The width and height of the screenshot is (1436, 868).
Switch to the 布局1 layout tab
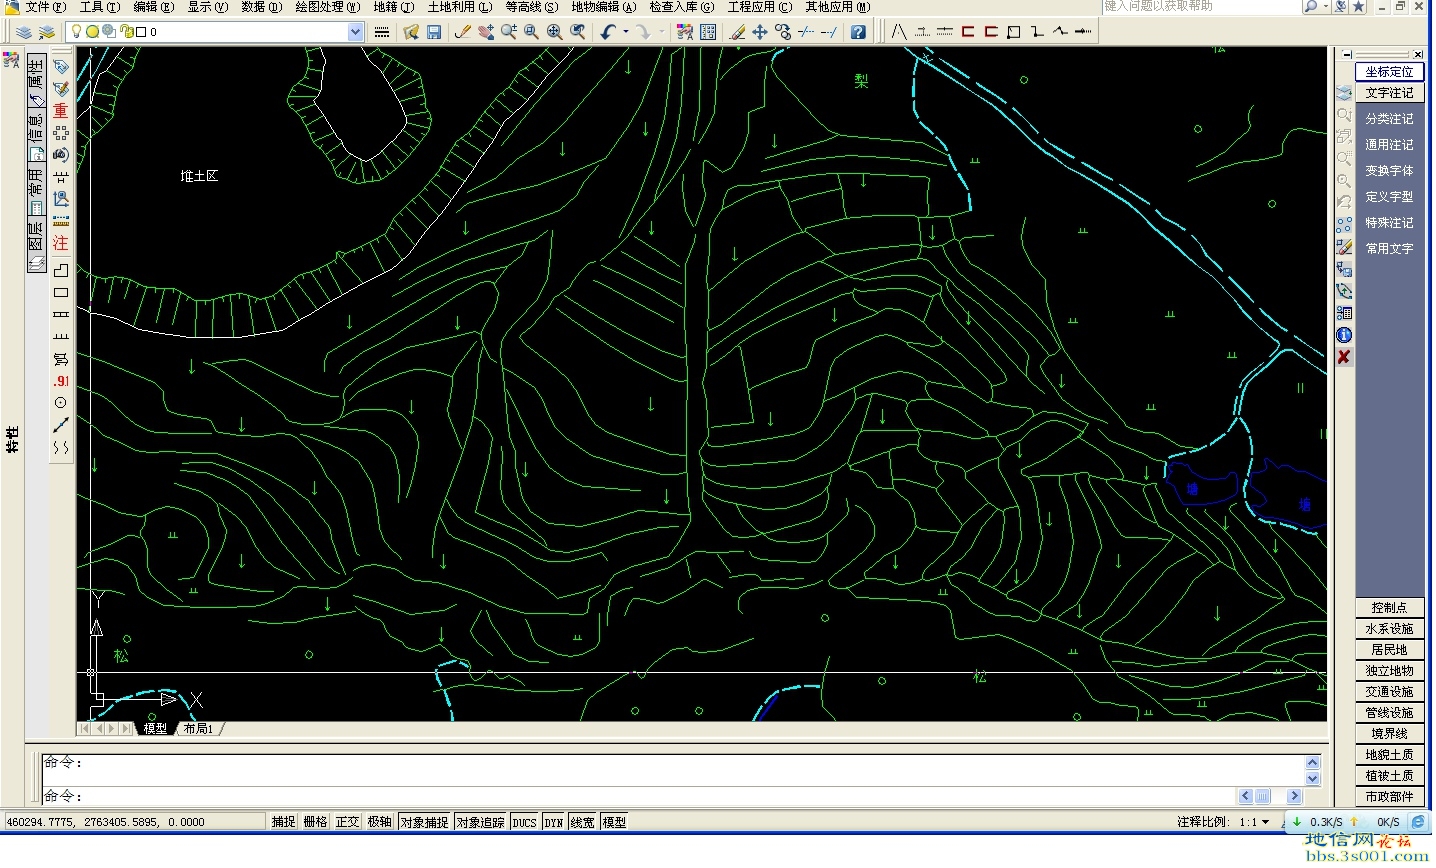coord(199,728)
